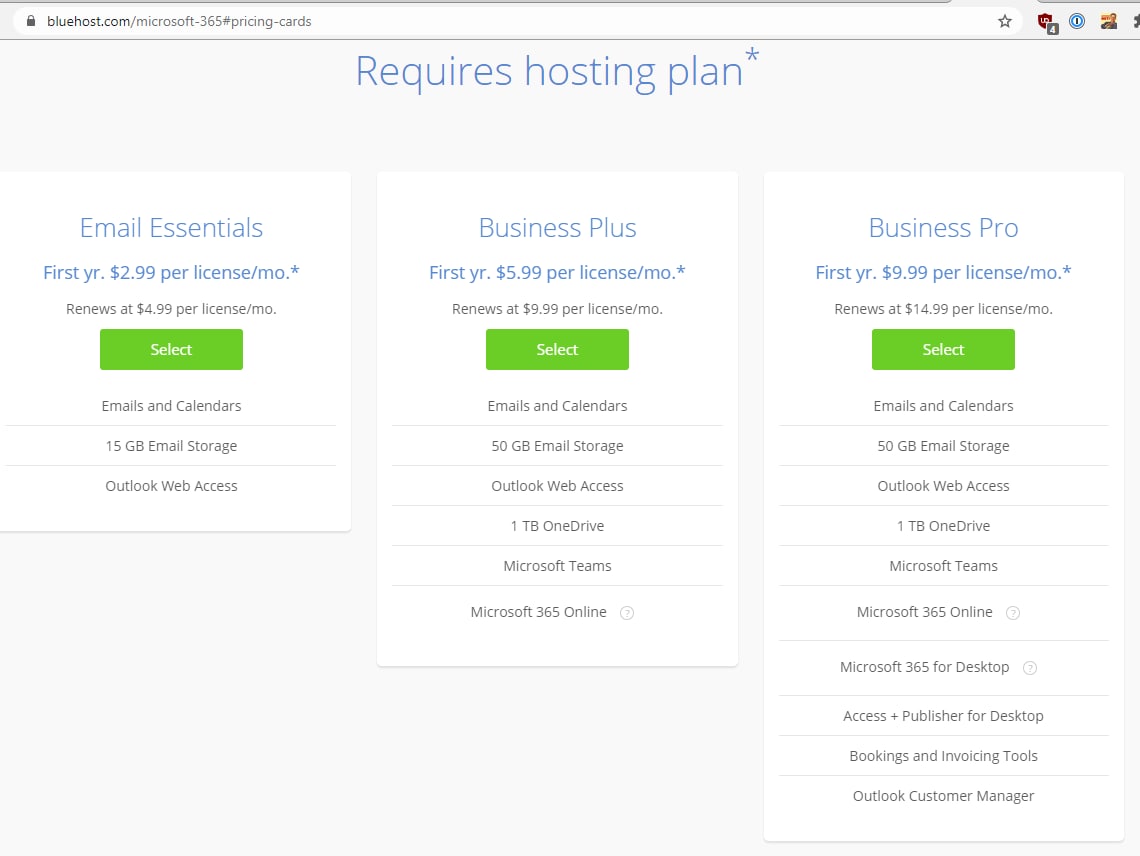Click Outlook Web Access in Email Essentials
This screenshot has width=1140, height=856.
(172, 486)
